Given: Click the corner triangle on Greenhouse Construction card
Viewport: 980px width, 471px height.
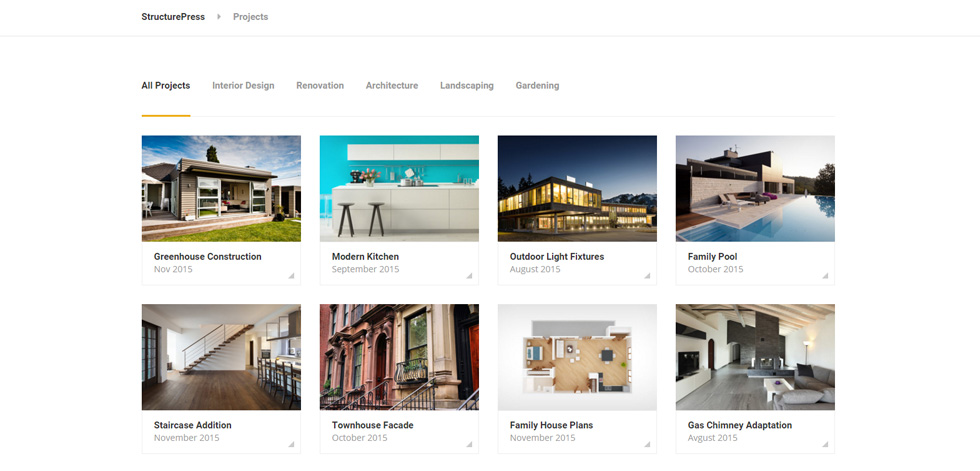Looking at the screenshot, I should click(x=292, y=276).
